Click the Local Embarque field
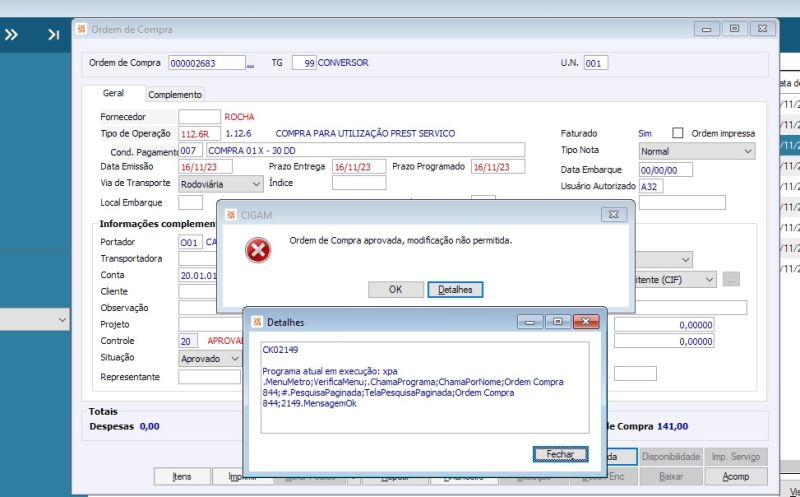The width and height of the screenshot is (800, 497). 190,202
